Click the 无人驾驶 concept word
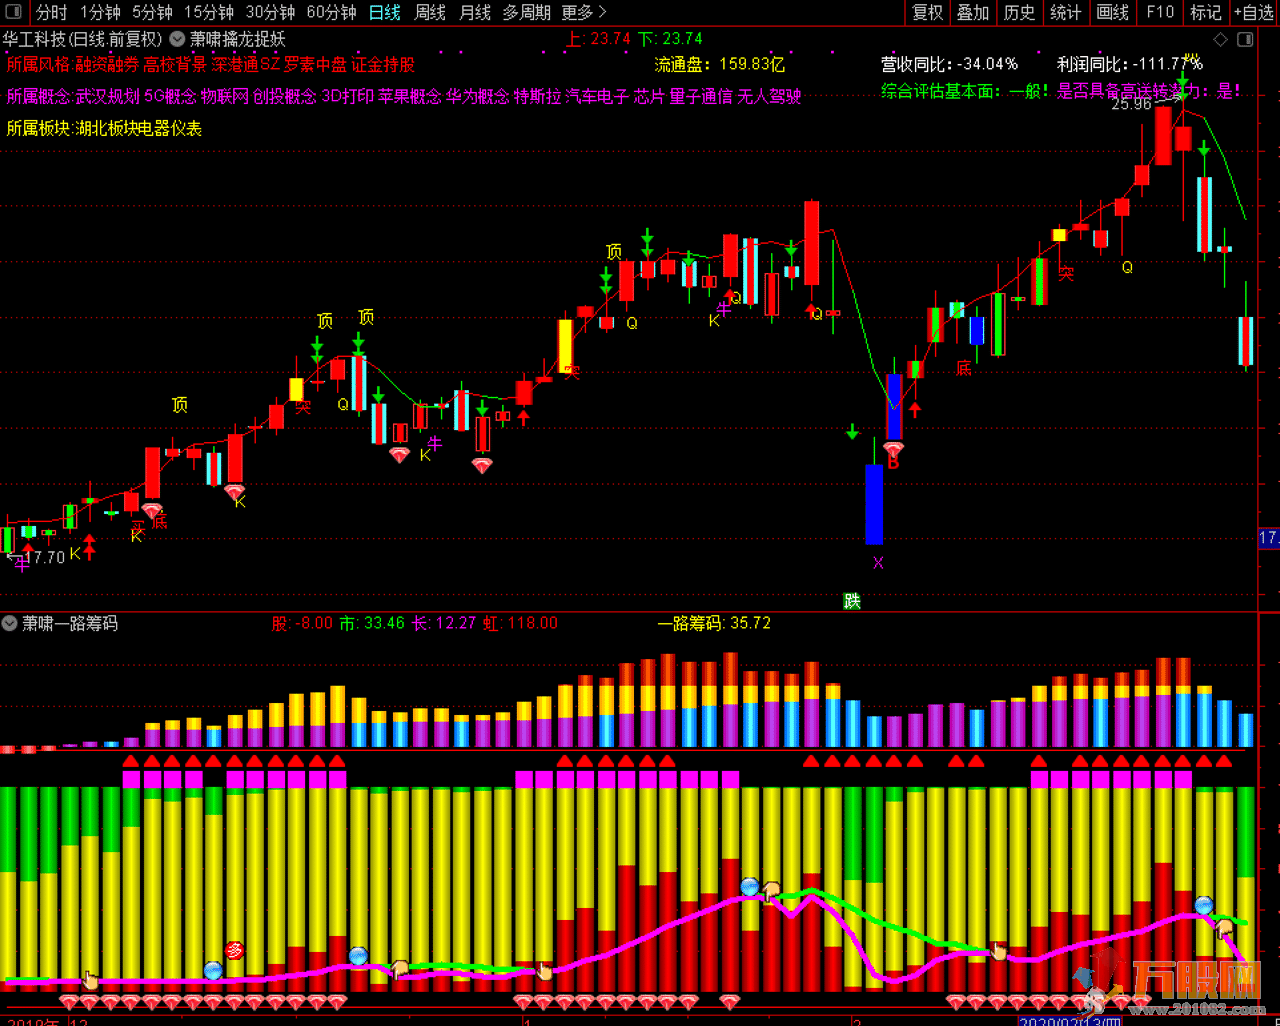 point(769,96)
